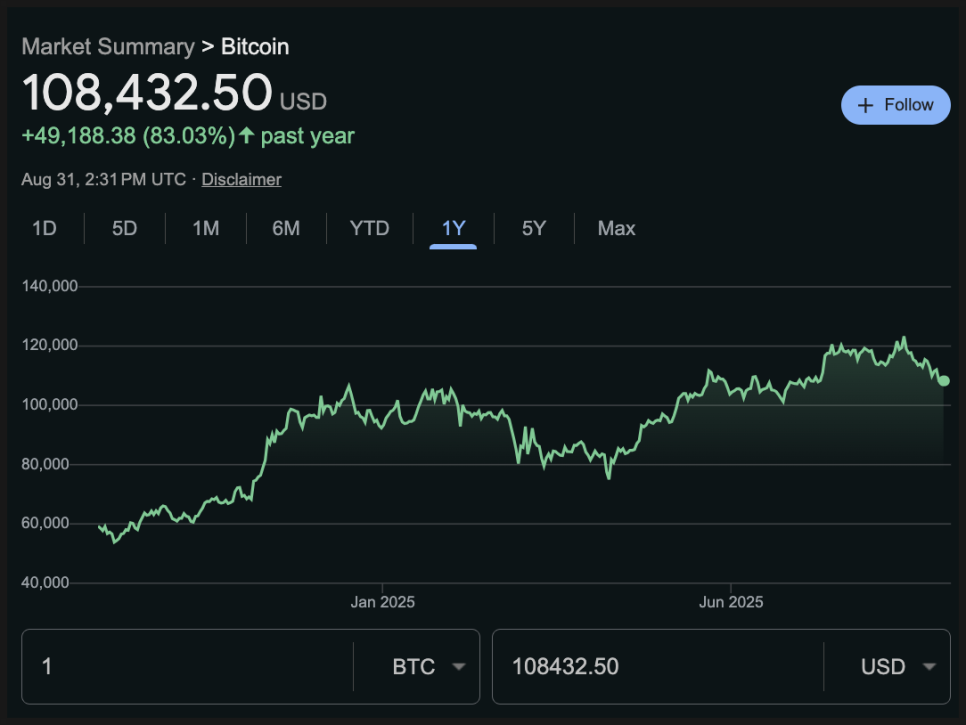Click the Aug 31, 2:31 PM UTC timestamp

click(x=104, y=179)
